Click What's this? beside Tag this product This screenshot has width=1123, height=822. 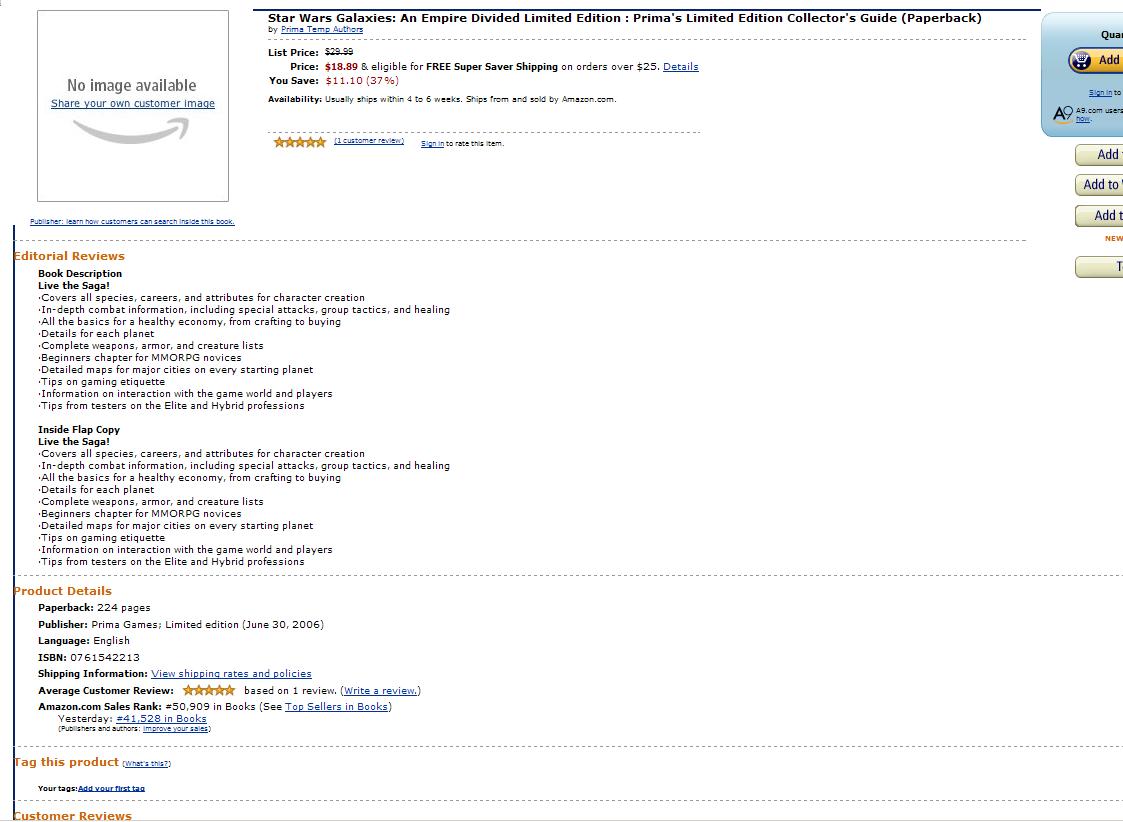pyautogui.click(x=146, y=764)
